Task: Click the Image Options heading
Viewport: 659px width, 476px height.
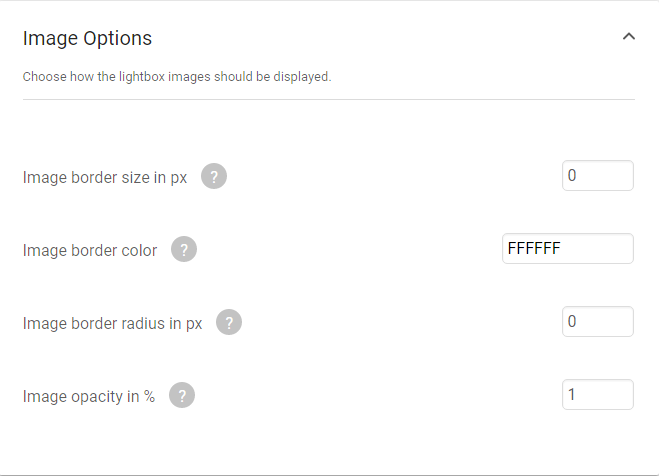Action: pyautogui.click(x=87, y=38)
